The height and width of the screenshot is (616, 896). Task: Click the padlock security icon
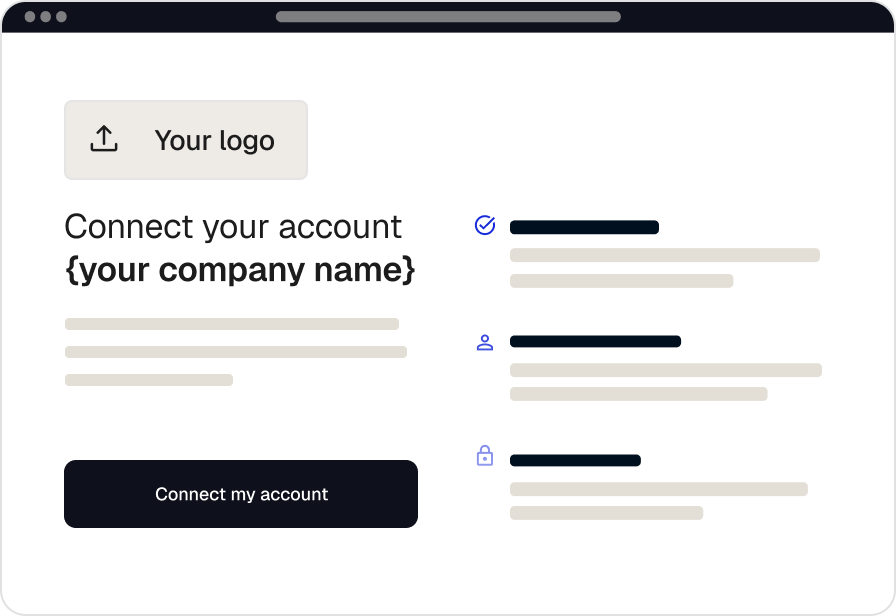[x=485, y=457]
